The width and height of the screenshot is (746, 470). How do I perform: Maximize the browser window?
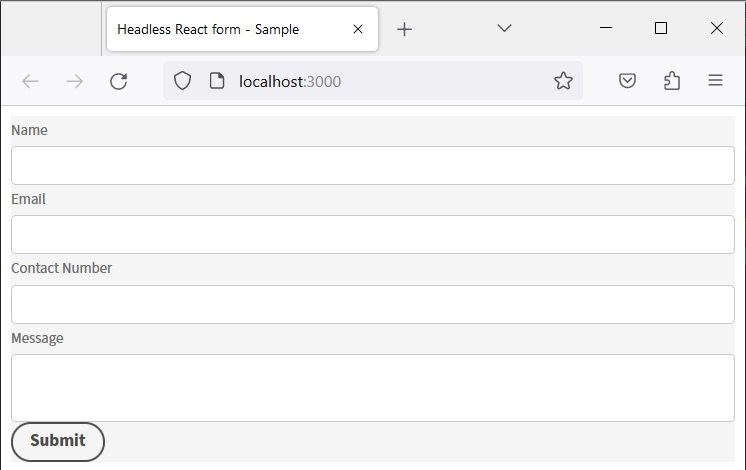pyautogui.click(x=660, y=29)
